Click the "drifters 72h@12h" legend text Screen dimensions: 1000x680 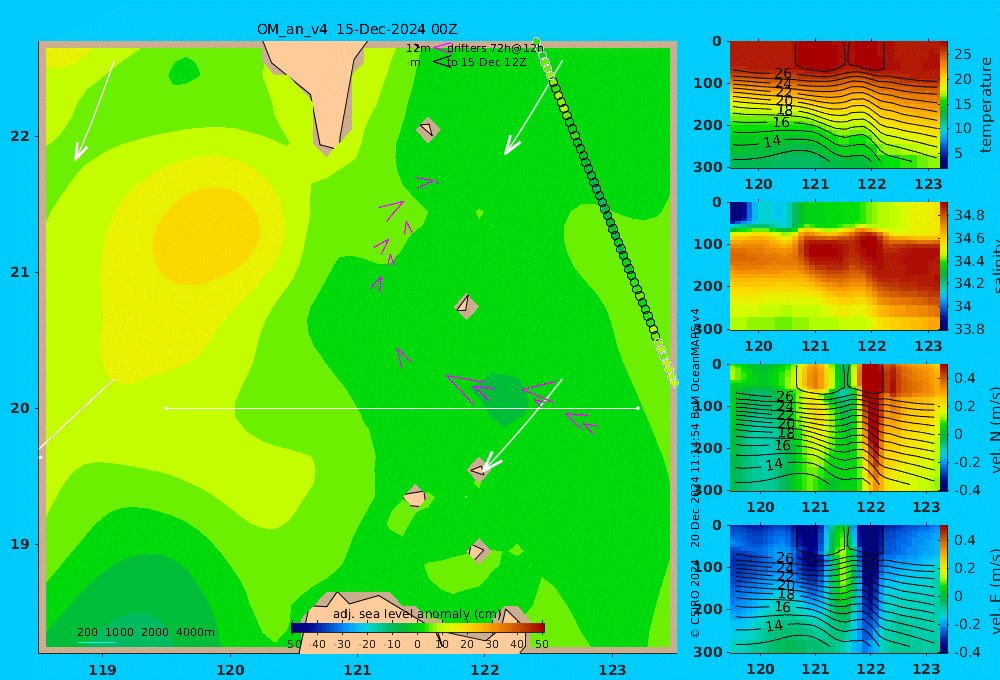tap(495, 48)
